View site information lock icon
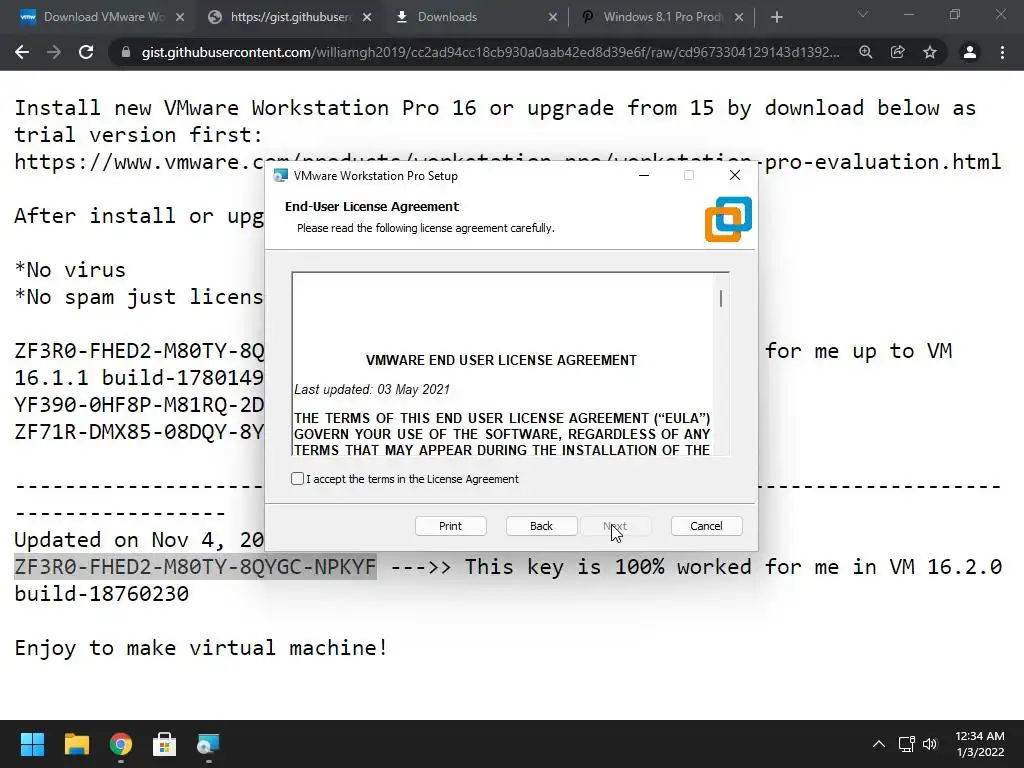The image size is (1024, 768). [126, 52]
